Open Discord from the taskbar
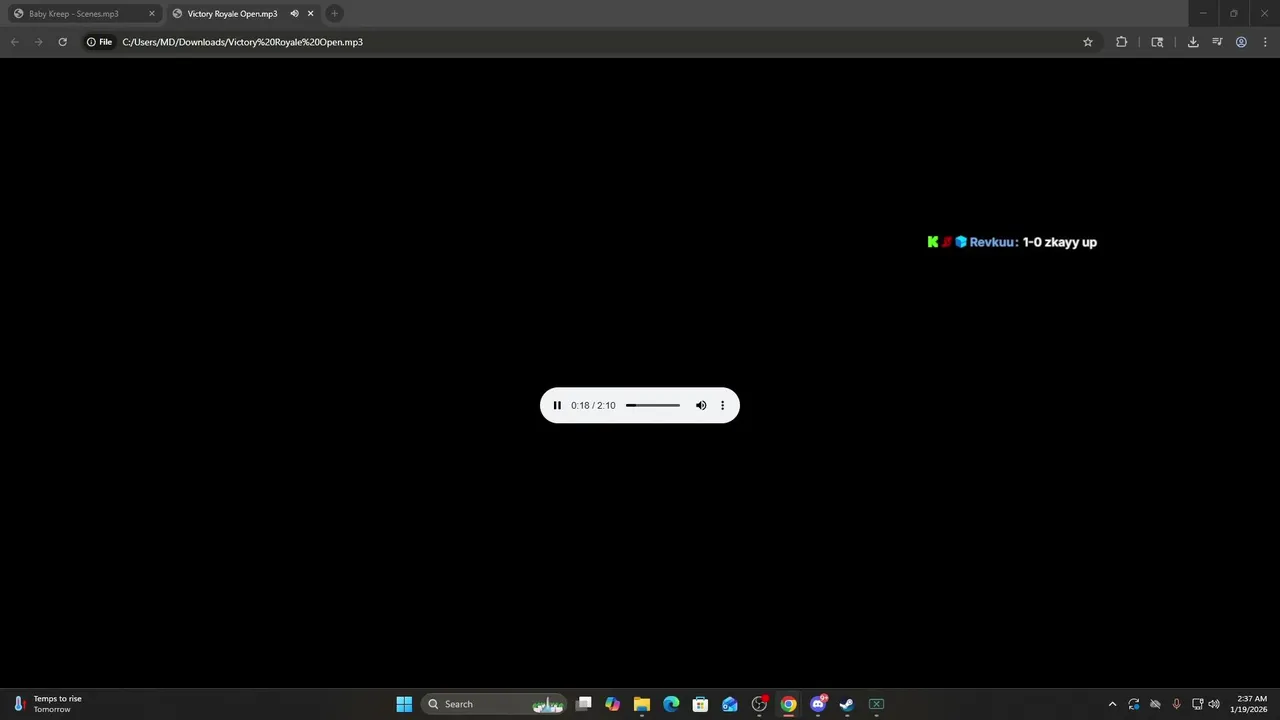Image resolution: width=1280 pixels, height=720 pixels. pos(818,704)
